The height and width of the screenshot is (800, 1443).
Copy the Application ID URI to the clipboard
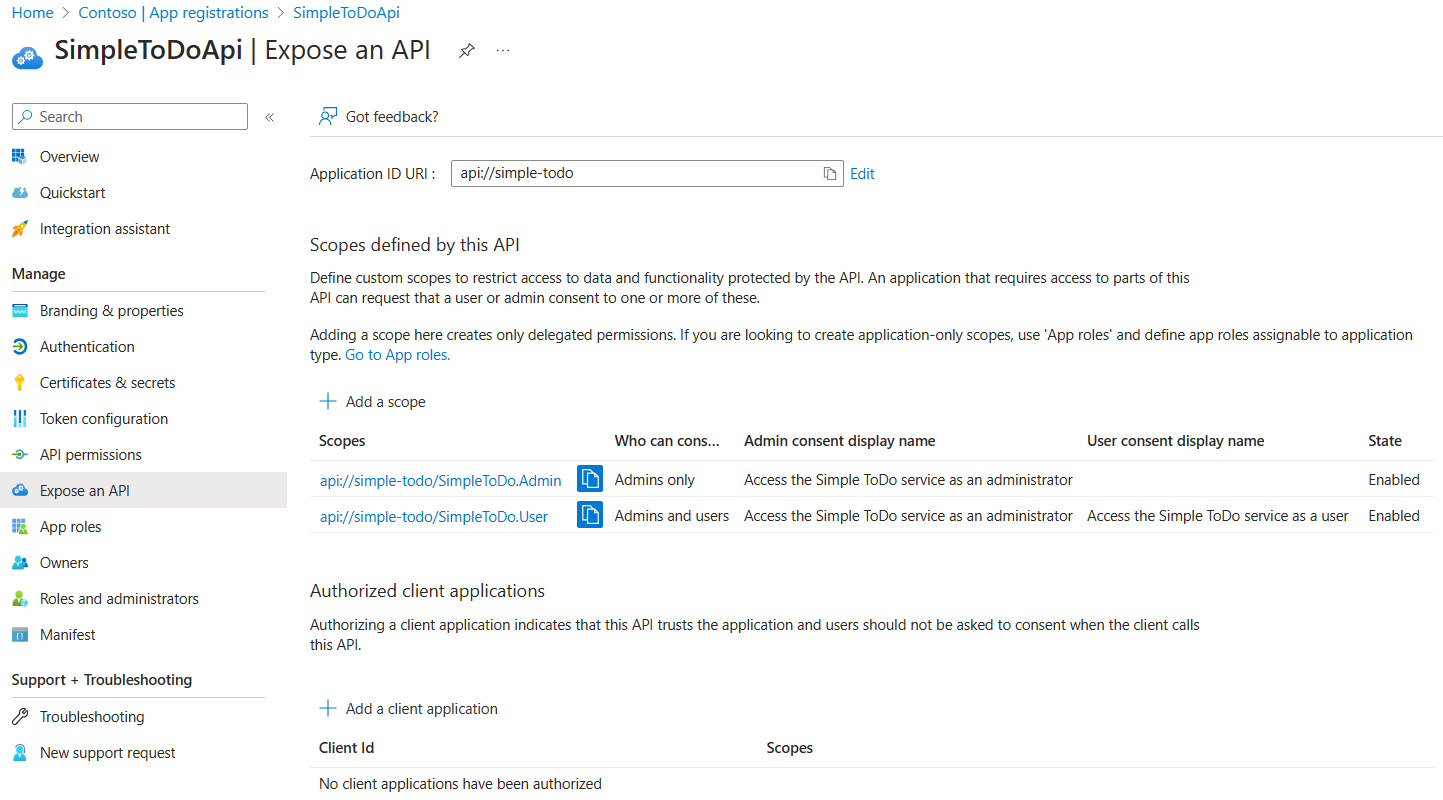click(x=830, y=174)
